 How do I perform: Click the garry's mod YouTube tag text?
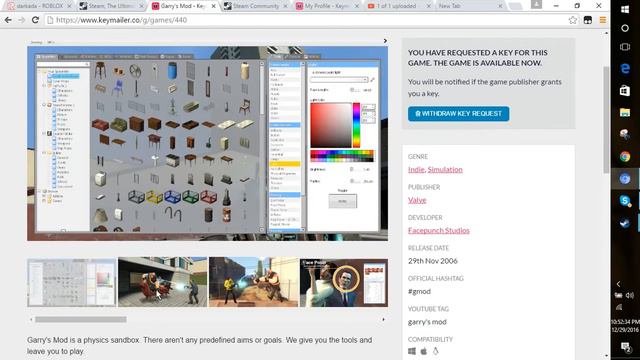(427, 322)
